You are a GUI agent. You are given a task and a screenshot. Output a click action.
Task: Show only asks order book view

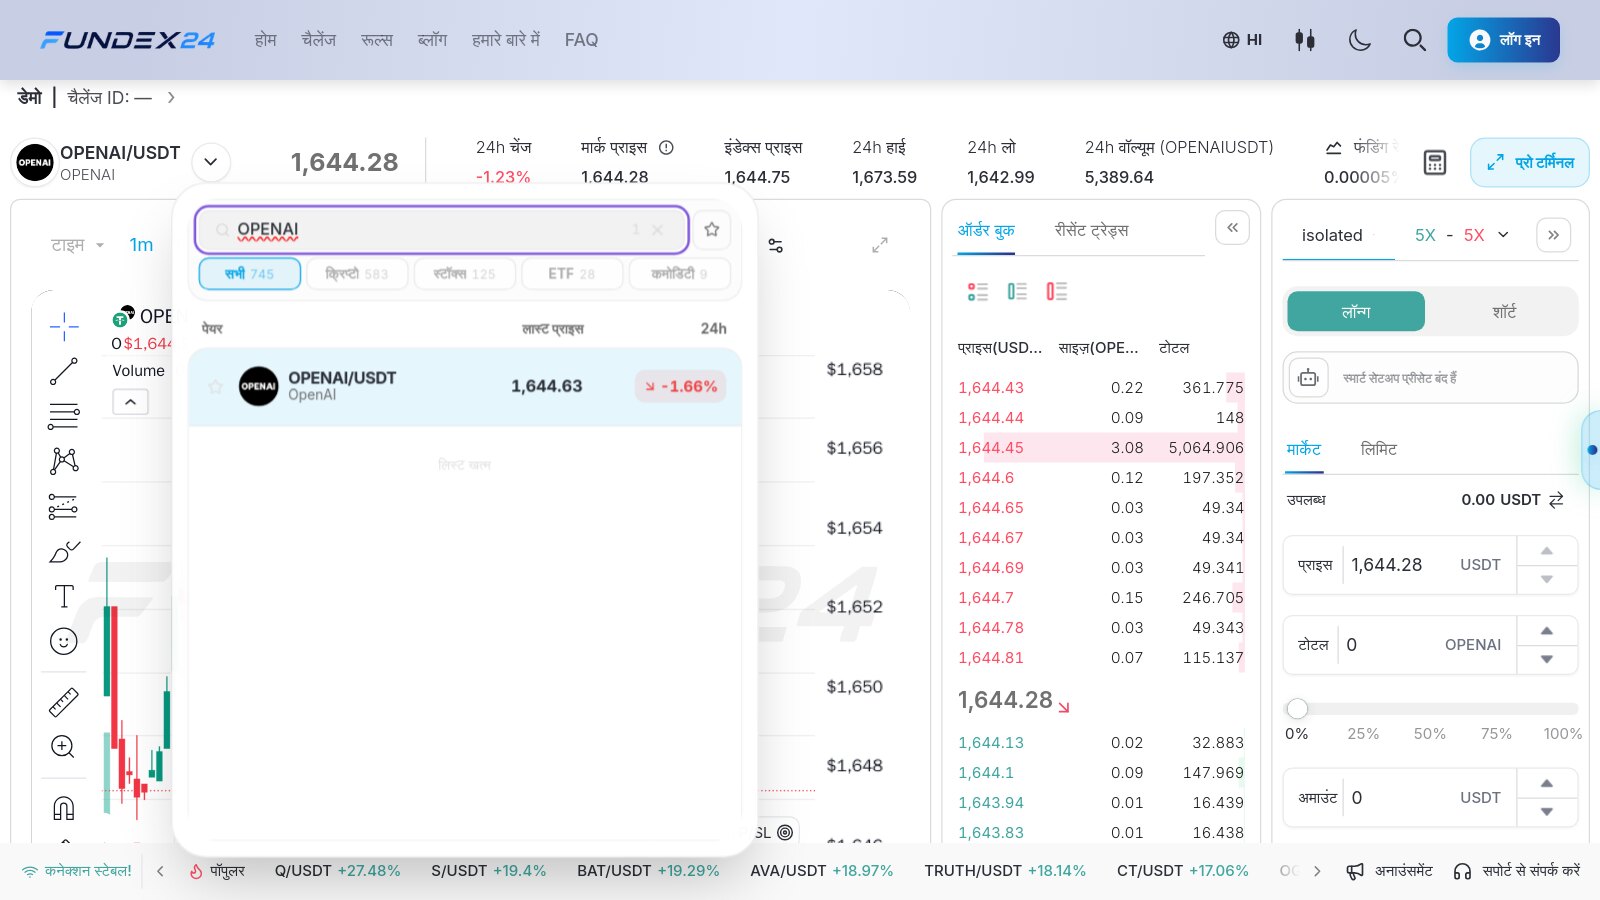[x=1056, y=291]
